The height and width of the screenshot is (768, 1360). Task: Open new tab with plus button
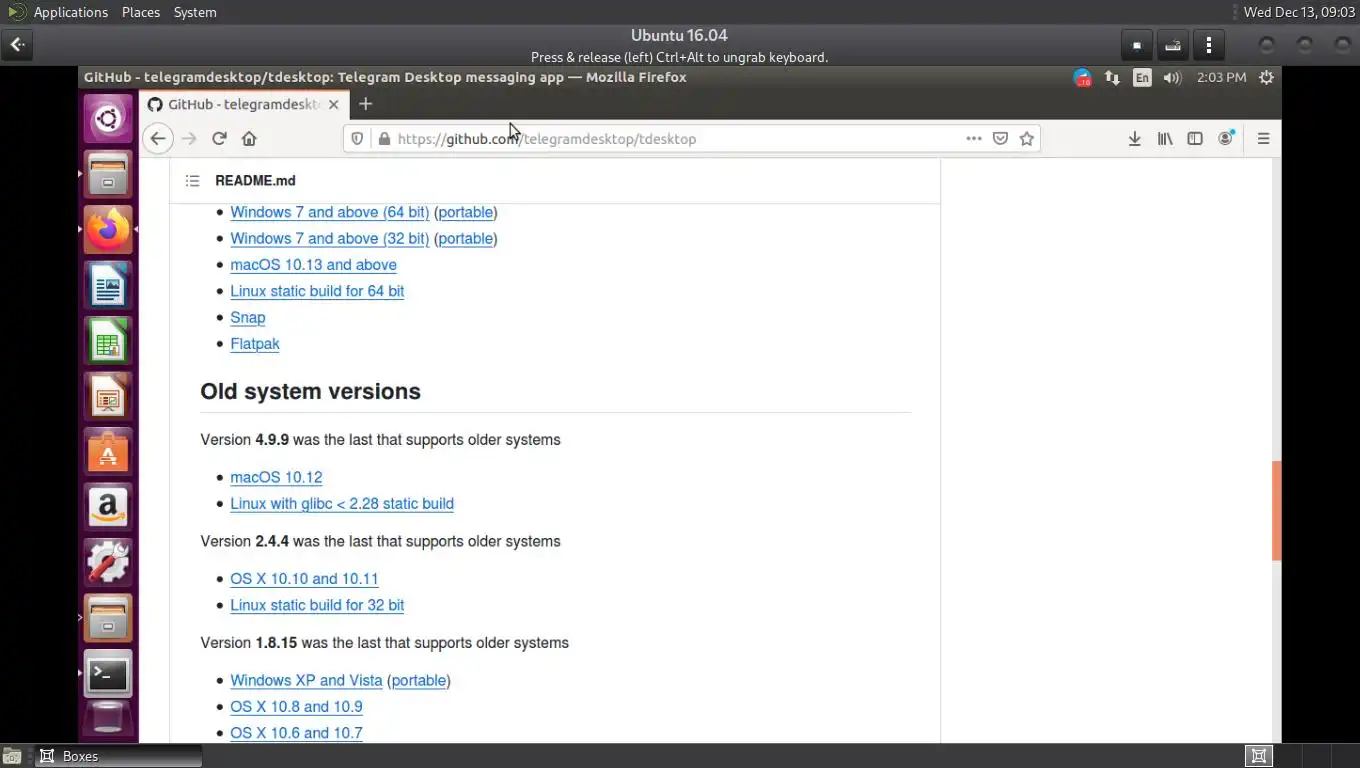pyautogui.click(x=365, y=104)
